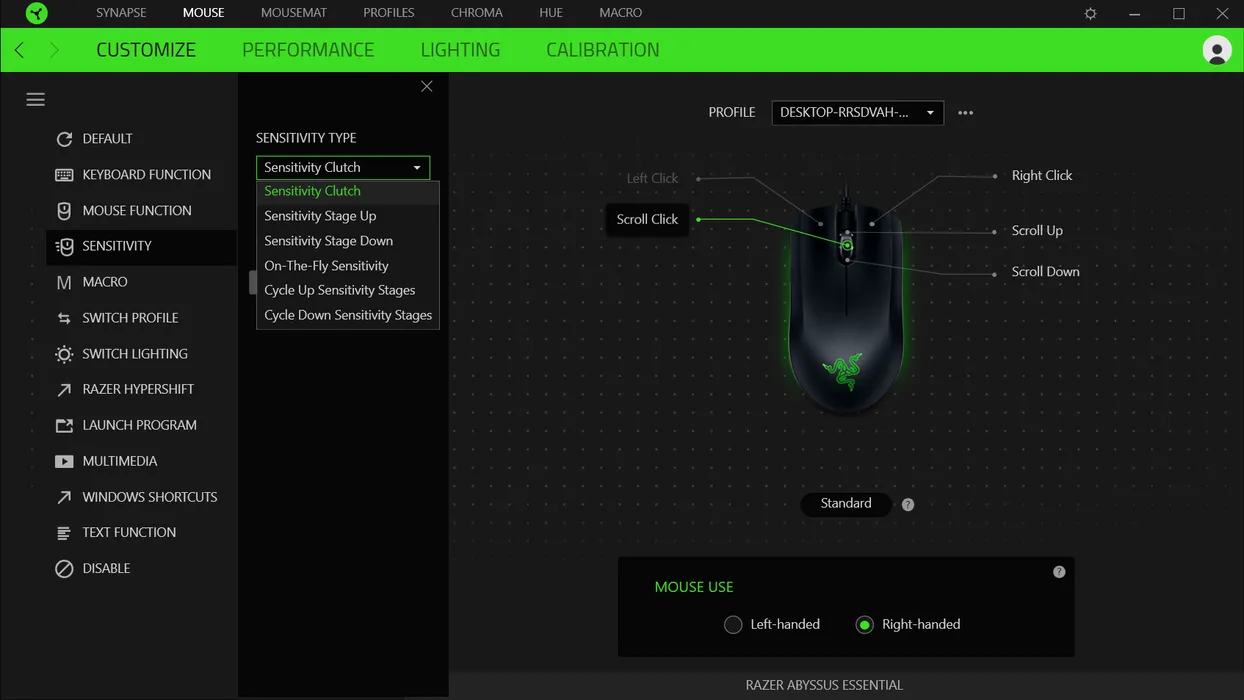1244x700 pixels.
Task: Select the Scroll Click button assignment
Action: 647,219
